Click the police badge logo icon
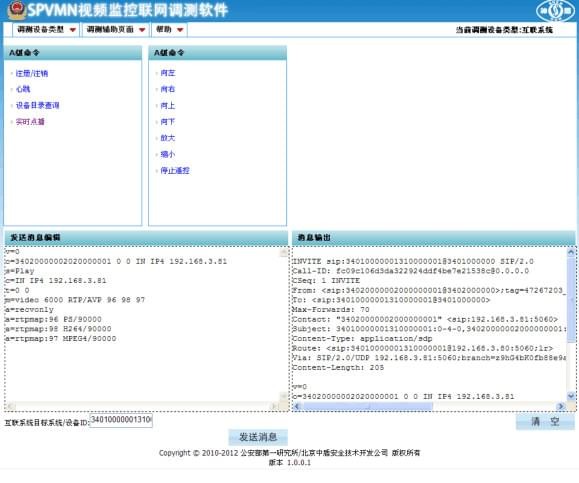The image size is (579, 483). 17,10
